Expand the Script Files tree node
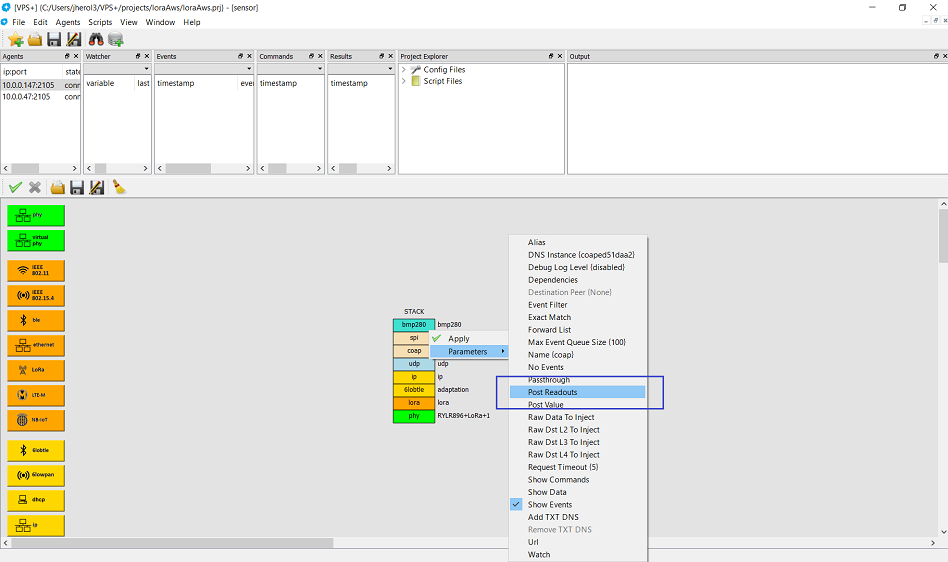948x562 pixels. [404, 82]
